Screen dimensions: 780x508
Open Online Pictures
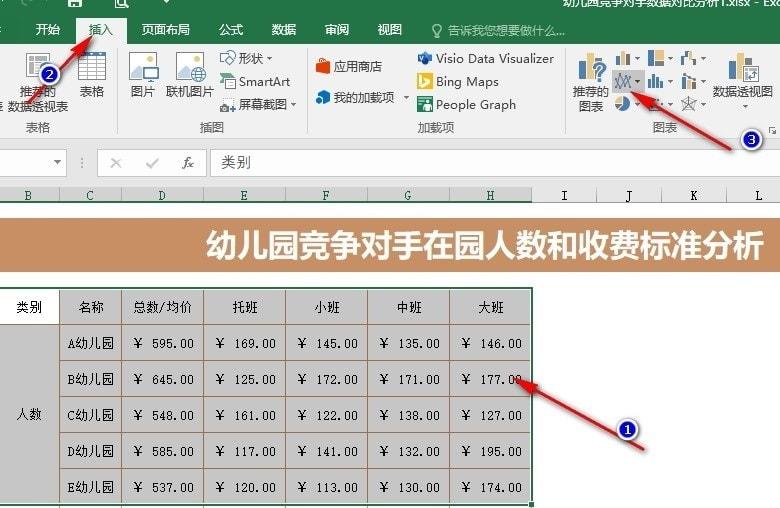click(190, 75)
